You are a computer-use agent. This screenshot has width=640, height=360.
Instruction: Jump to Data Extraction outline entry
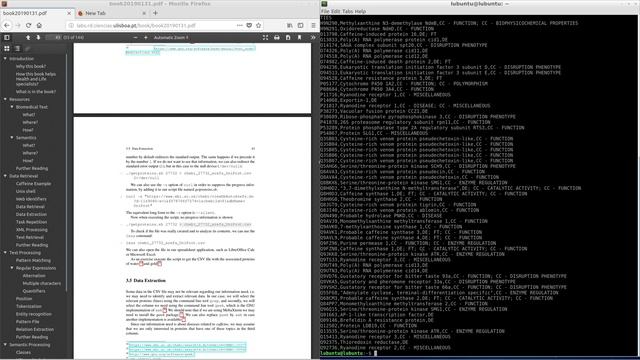point(31,214)
